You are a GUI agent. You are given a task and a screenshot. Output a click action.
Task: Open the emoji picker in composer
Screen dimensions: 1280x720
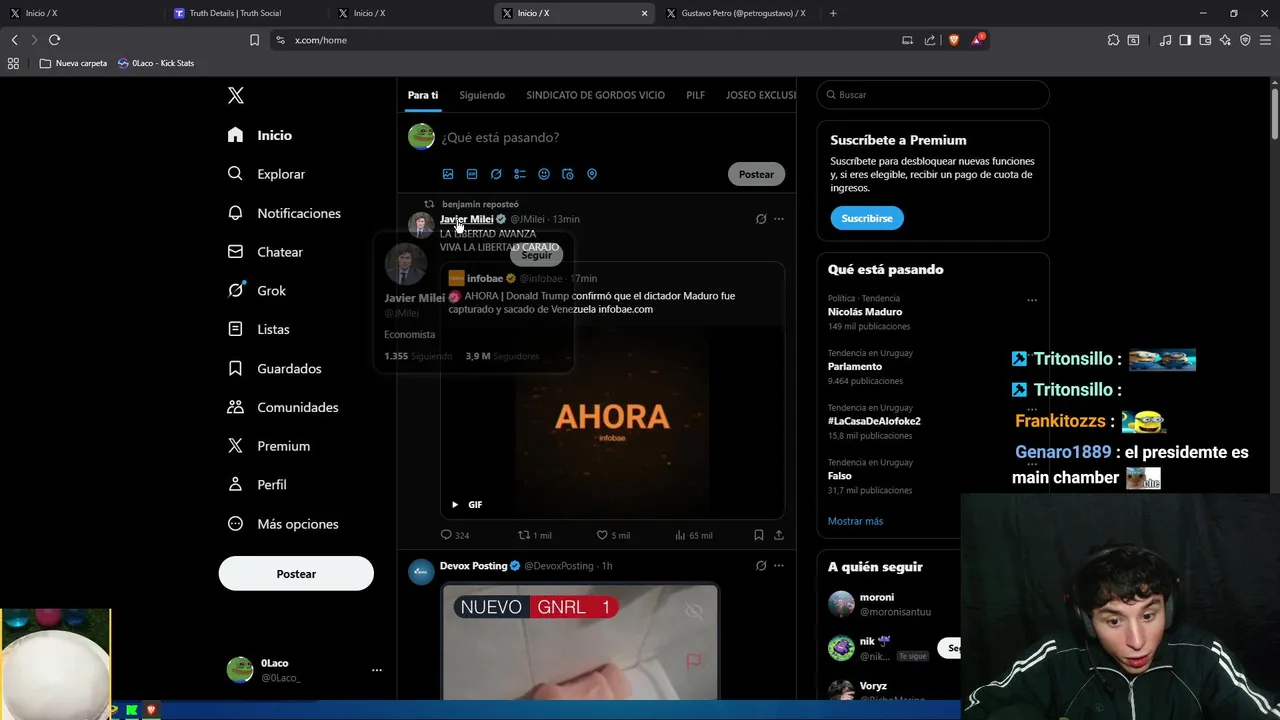[x=544, y=174]
